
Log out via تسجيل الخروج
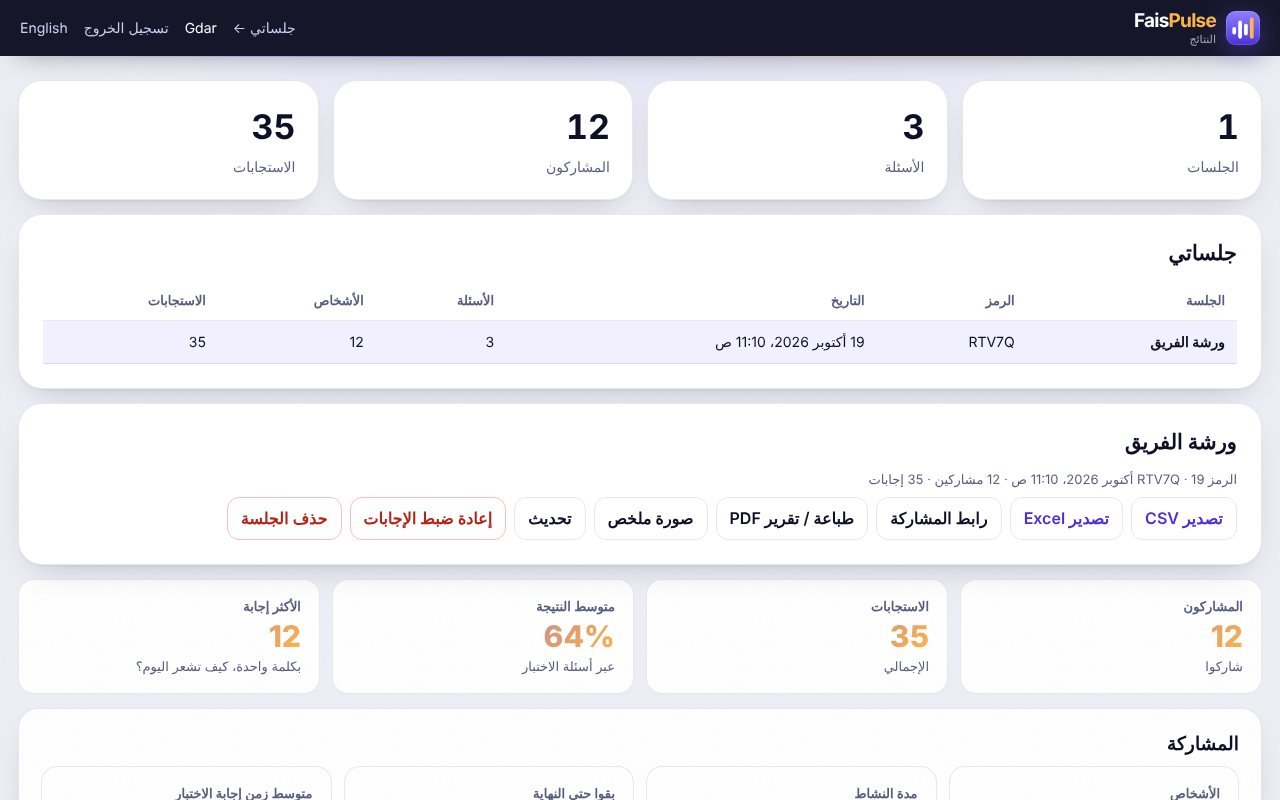click(126, 28)
